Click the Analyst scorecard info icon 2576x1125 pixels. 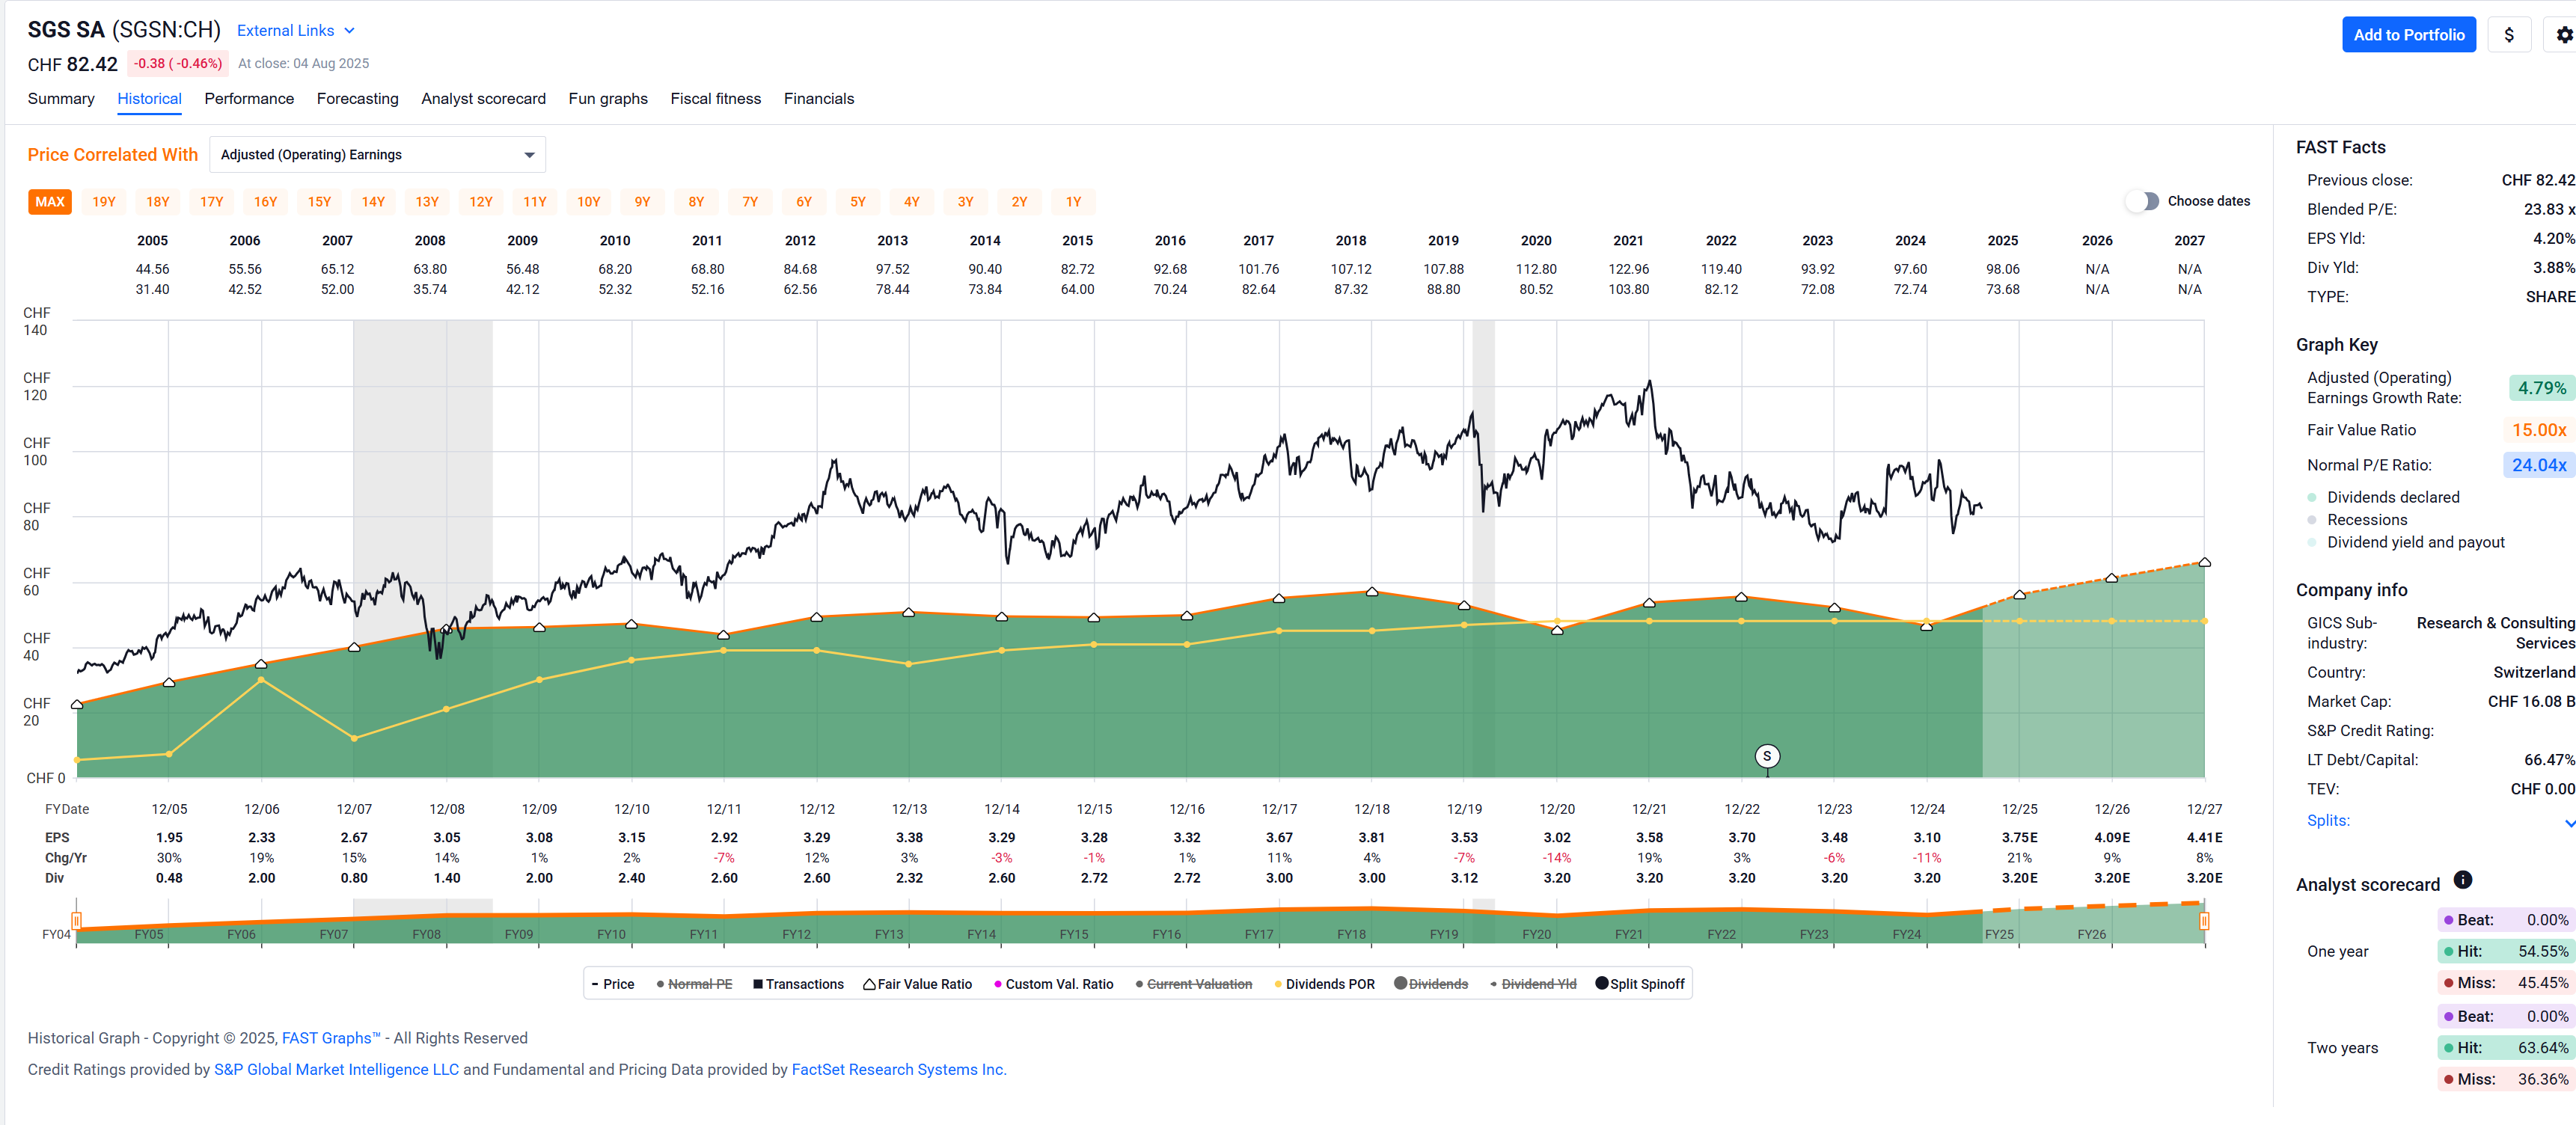click(2463, 880)
